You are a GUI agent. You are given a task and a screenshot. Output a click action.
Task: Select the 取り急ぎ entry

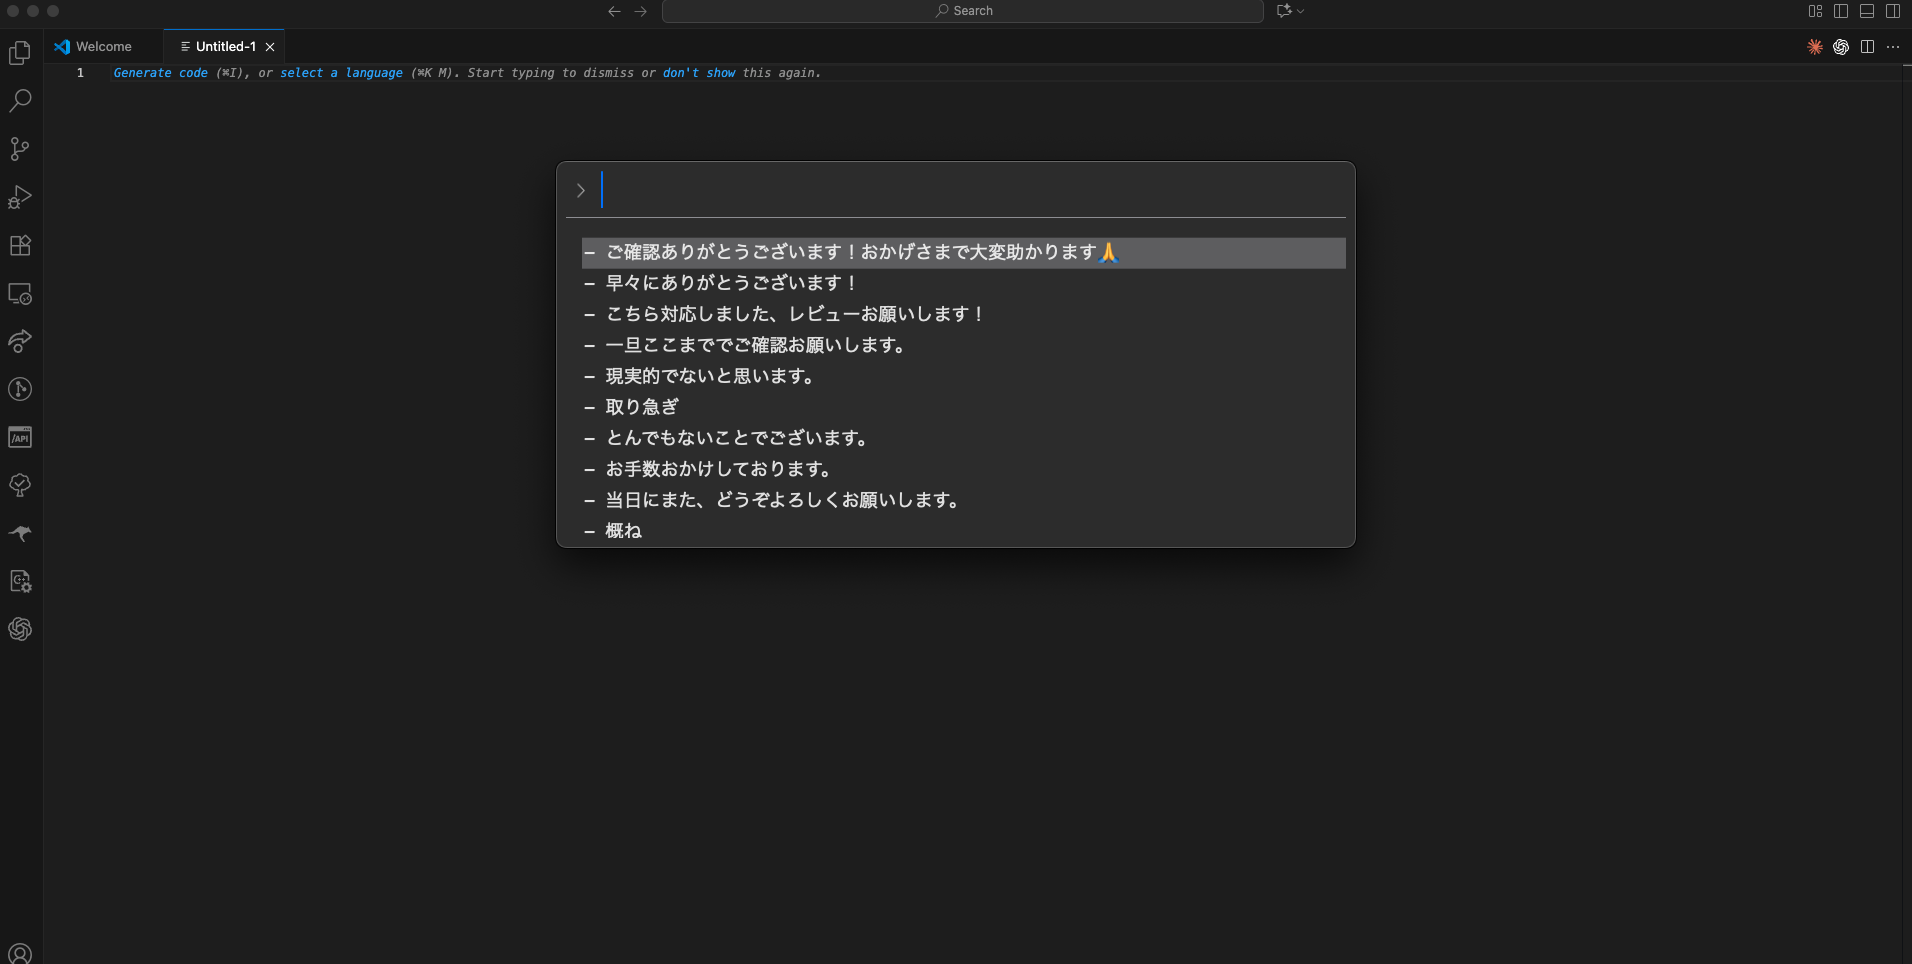point(964,408)
